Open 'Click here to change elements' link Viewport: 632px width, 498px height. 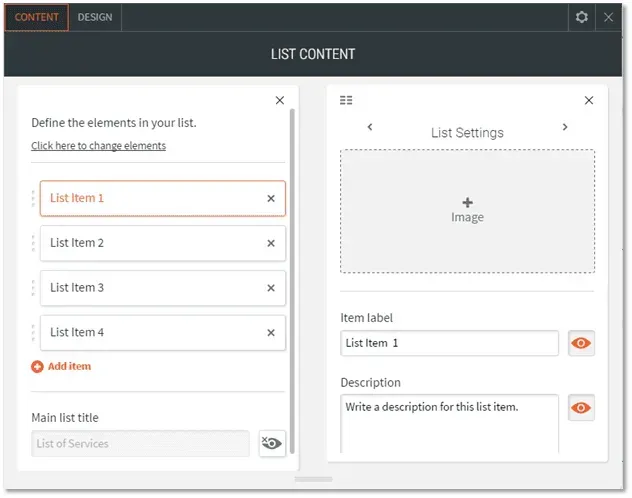click(98, 145)
